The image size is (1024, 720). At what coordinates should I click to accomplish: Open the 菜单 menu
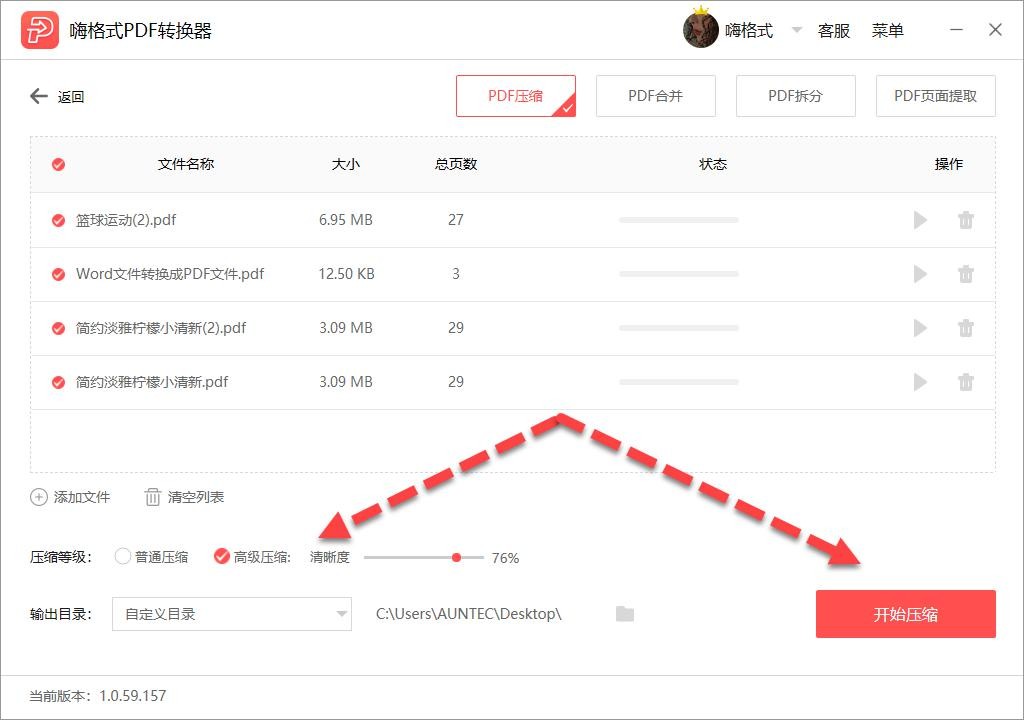(888, 31)
